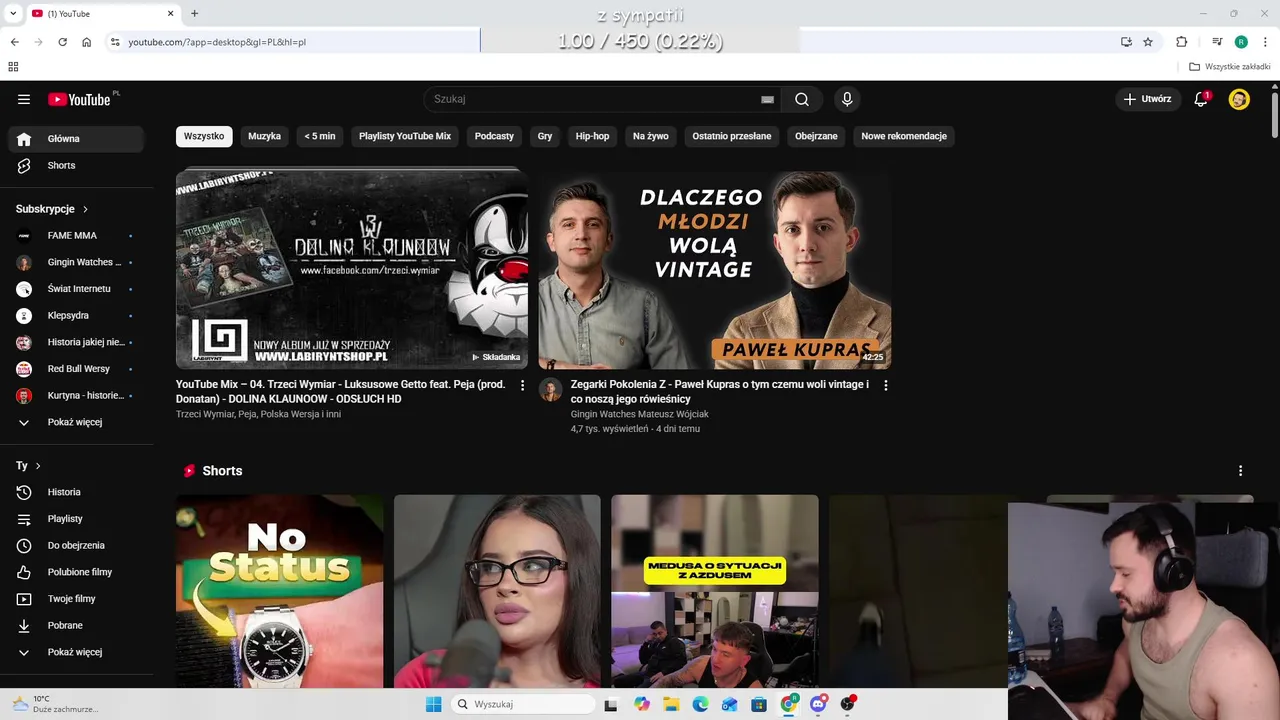Open the account avatar menu
This screenshot has width=1280, height=720.
(x=1239, y=99)
